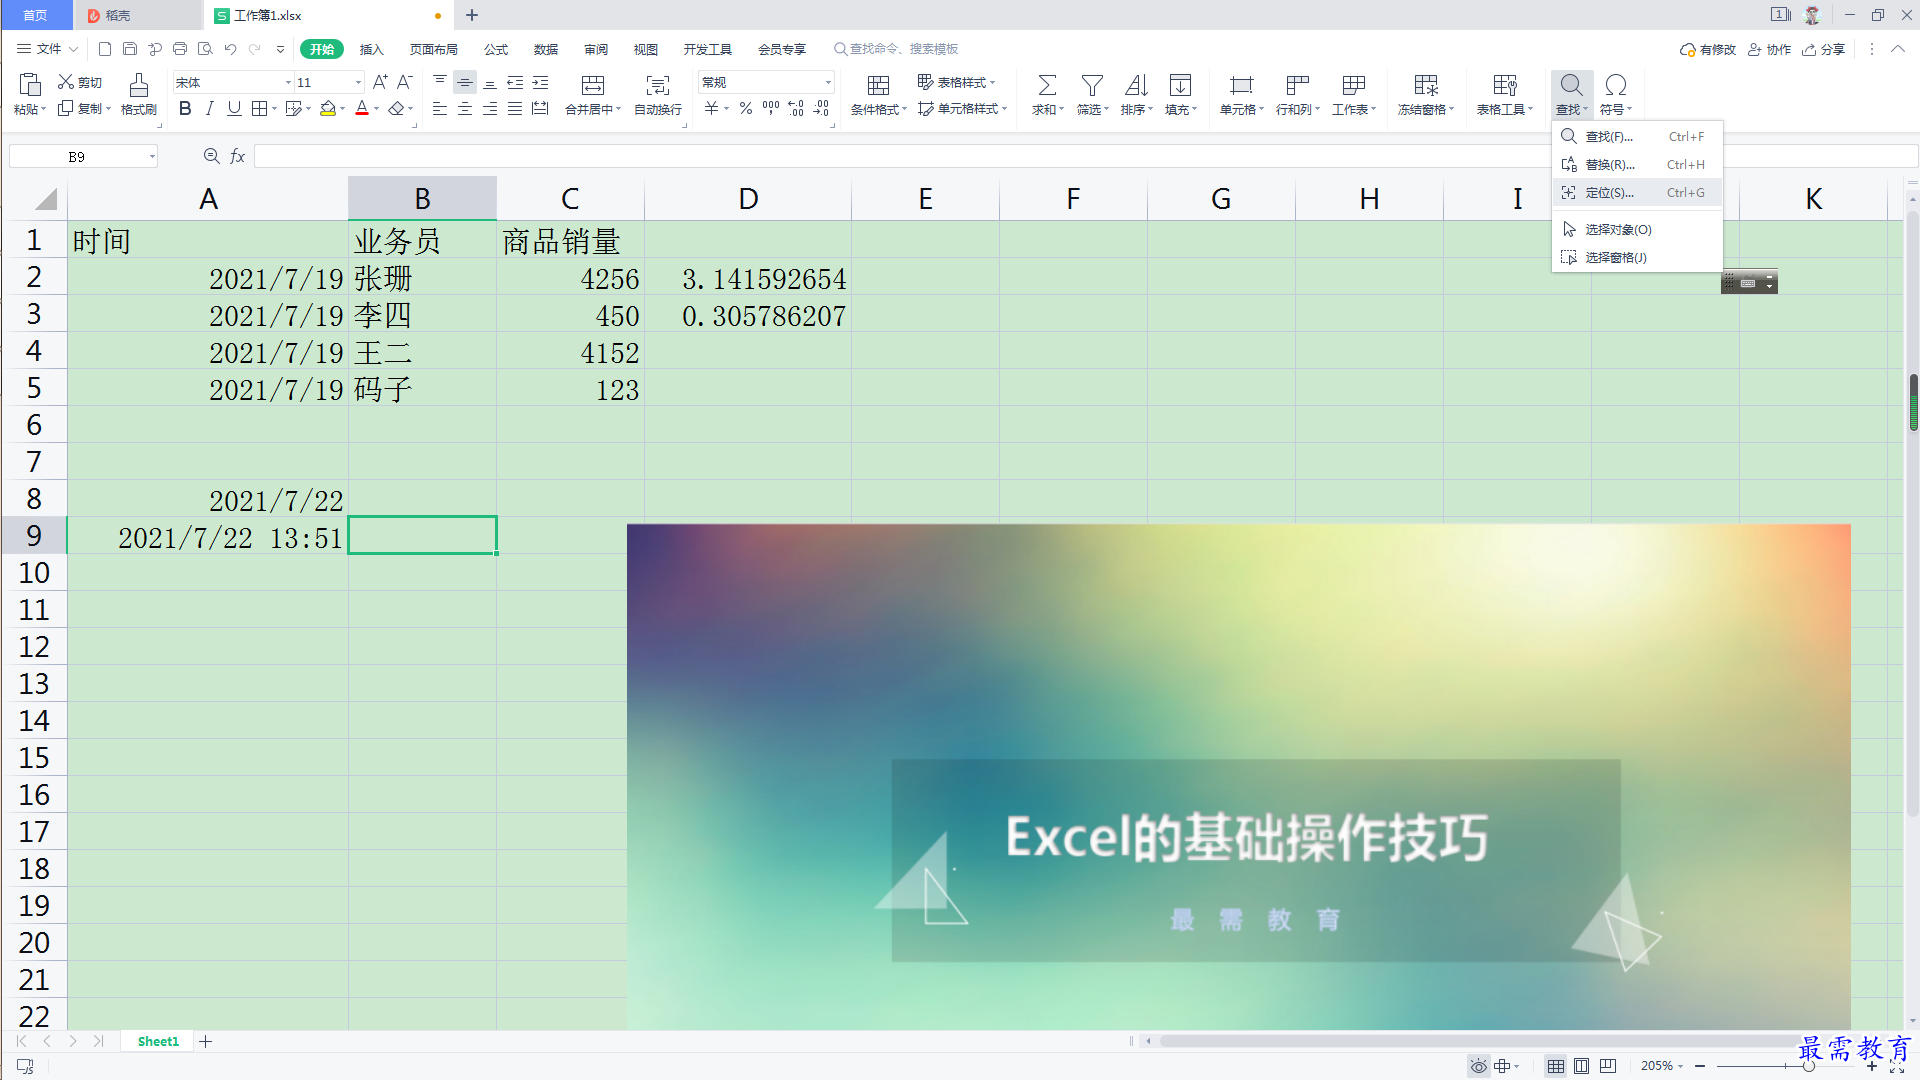Choose 替换(R)... from the dropdown menu
Screen dimensions: 1920x1080
1637,164
